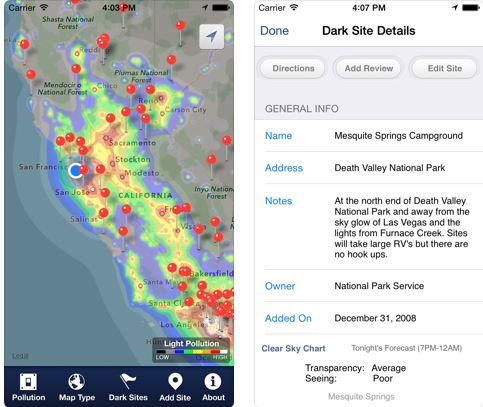Tap the Pollution tab icon

[28, 382]
